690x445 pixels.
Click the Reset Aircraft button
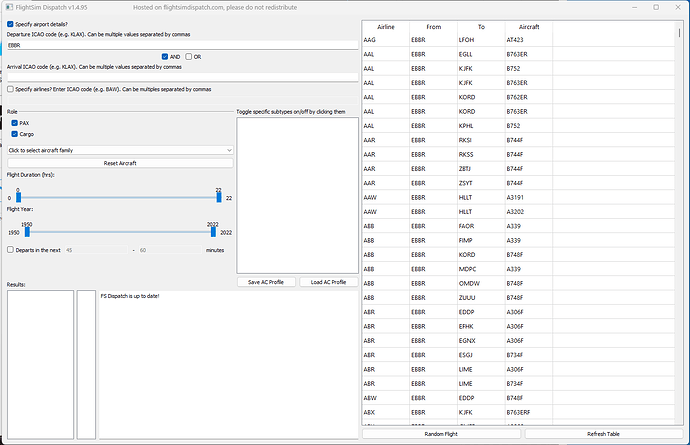[x=120, y=163]
